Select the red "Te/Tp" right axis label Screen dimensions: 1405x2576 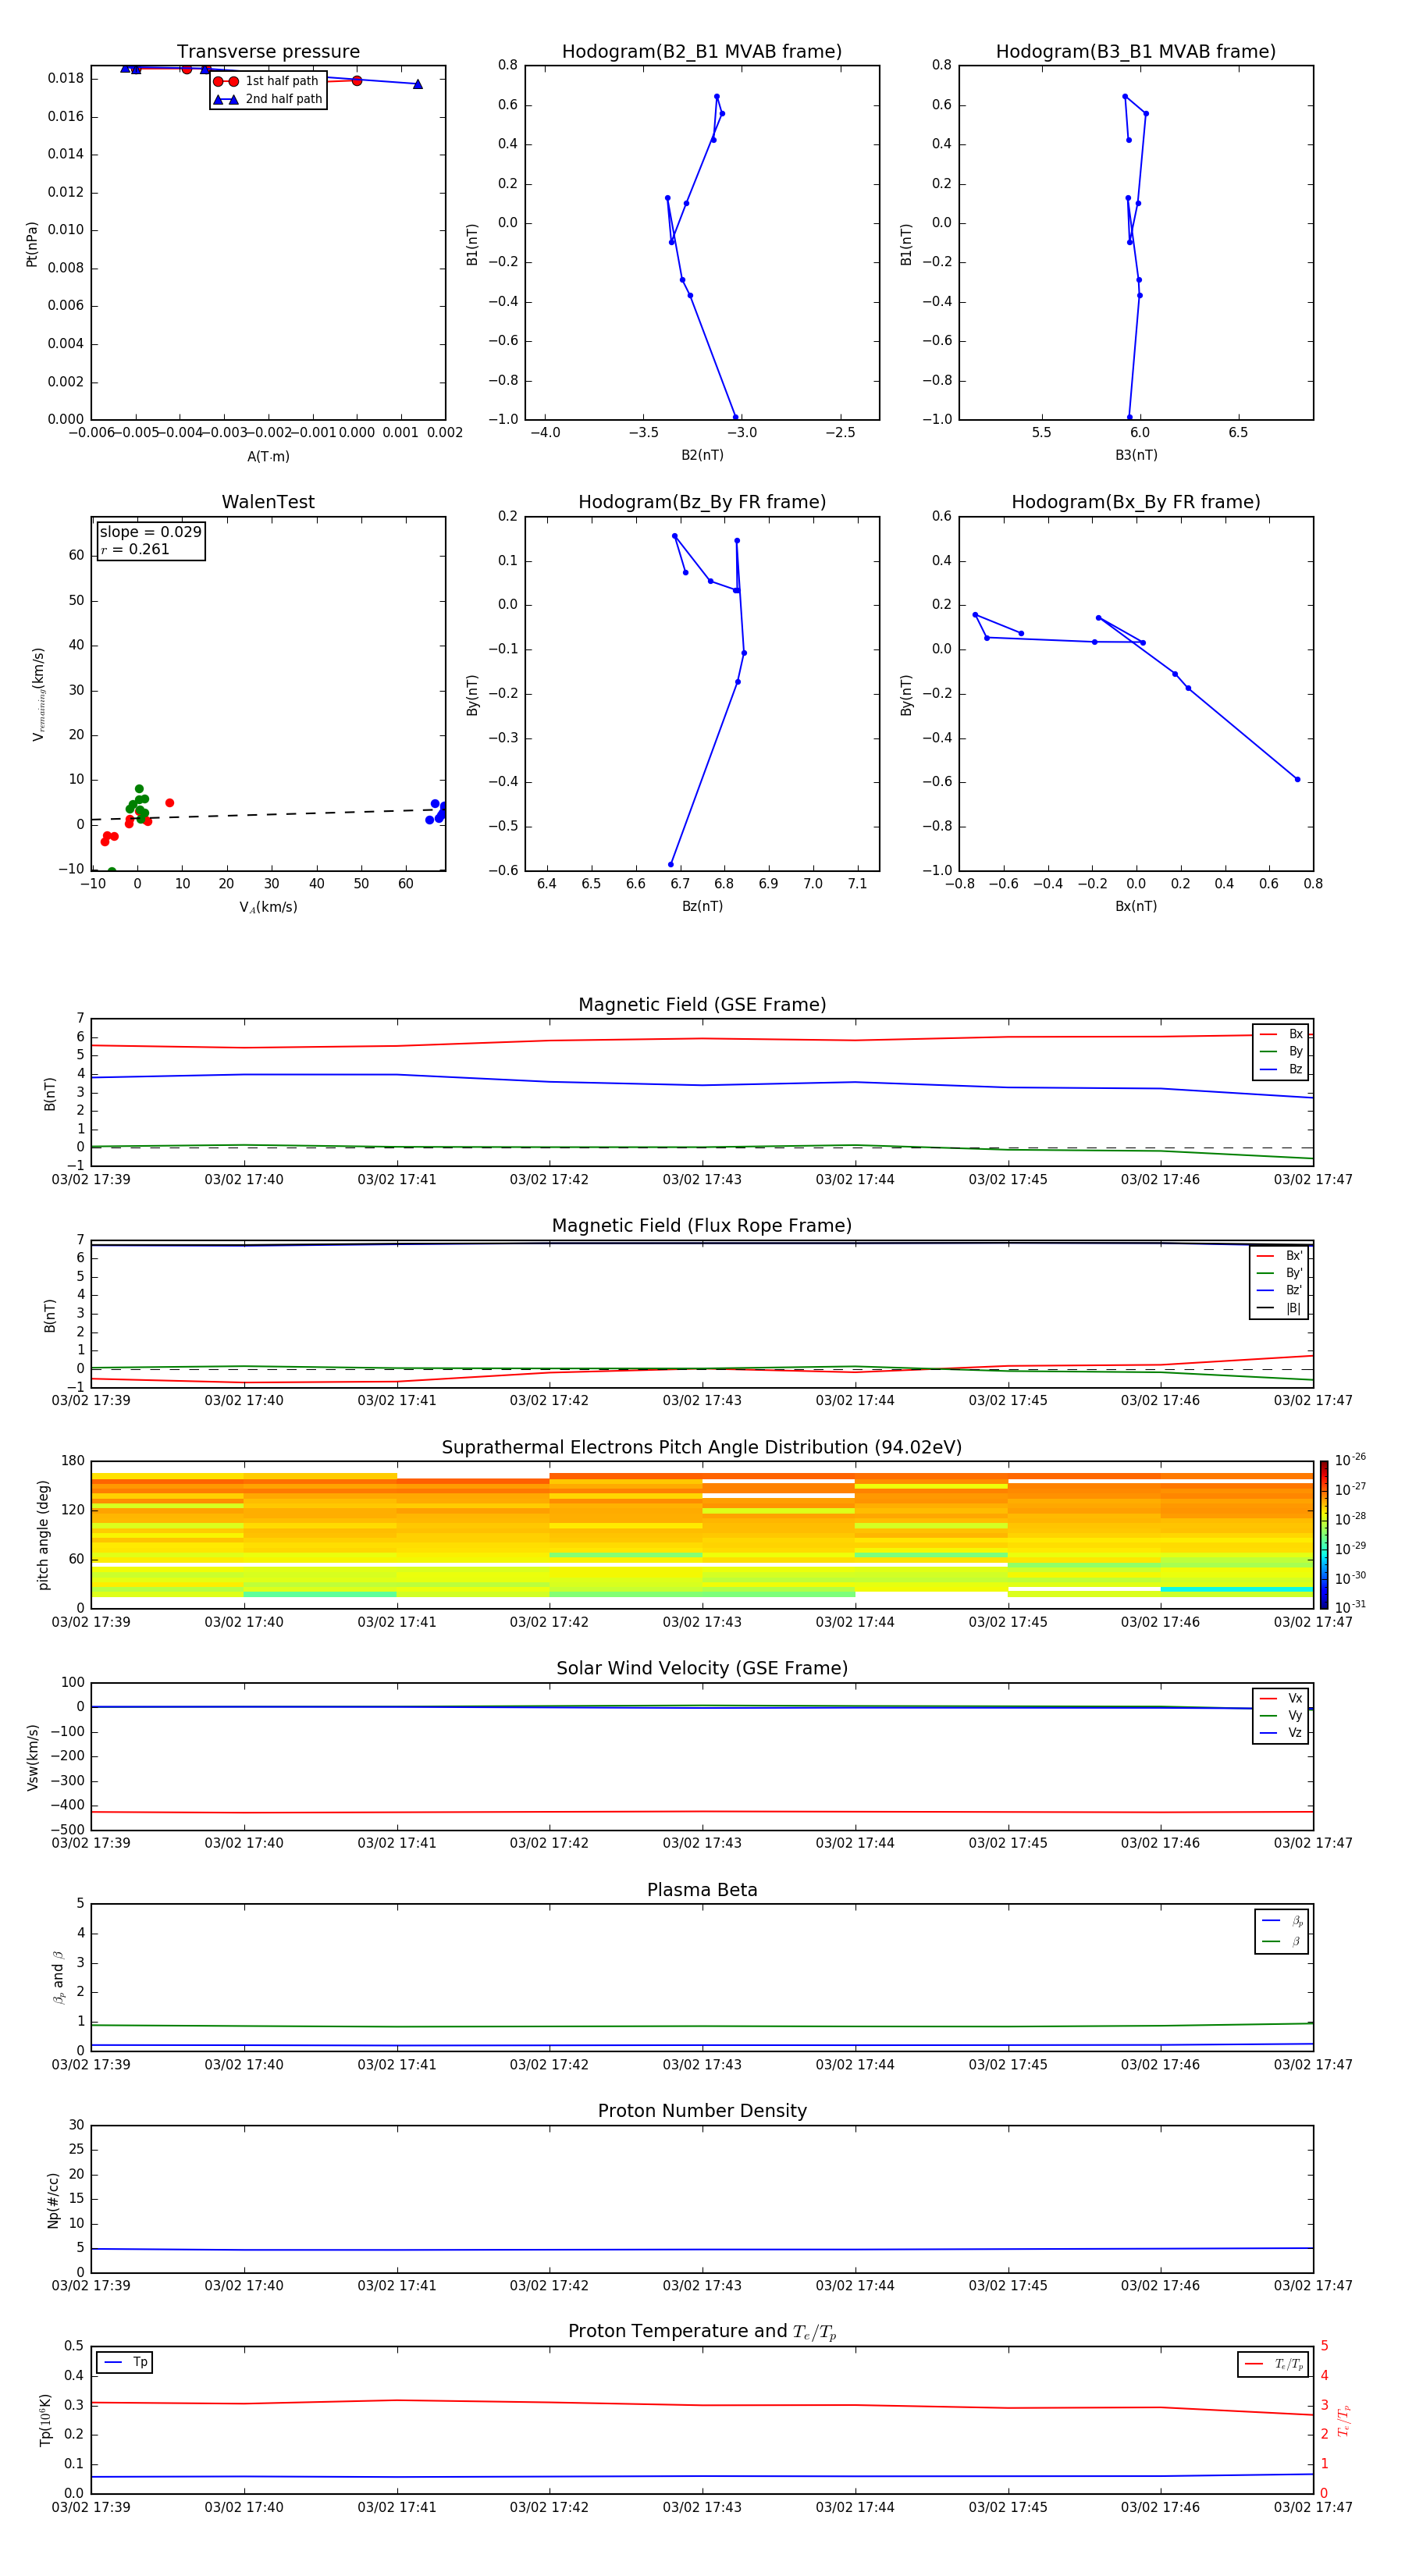1343,2421
